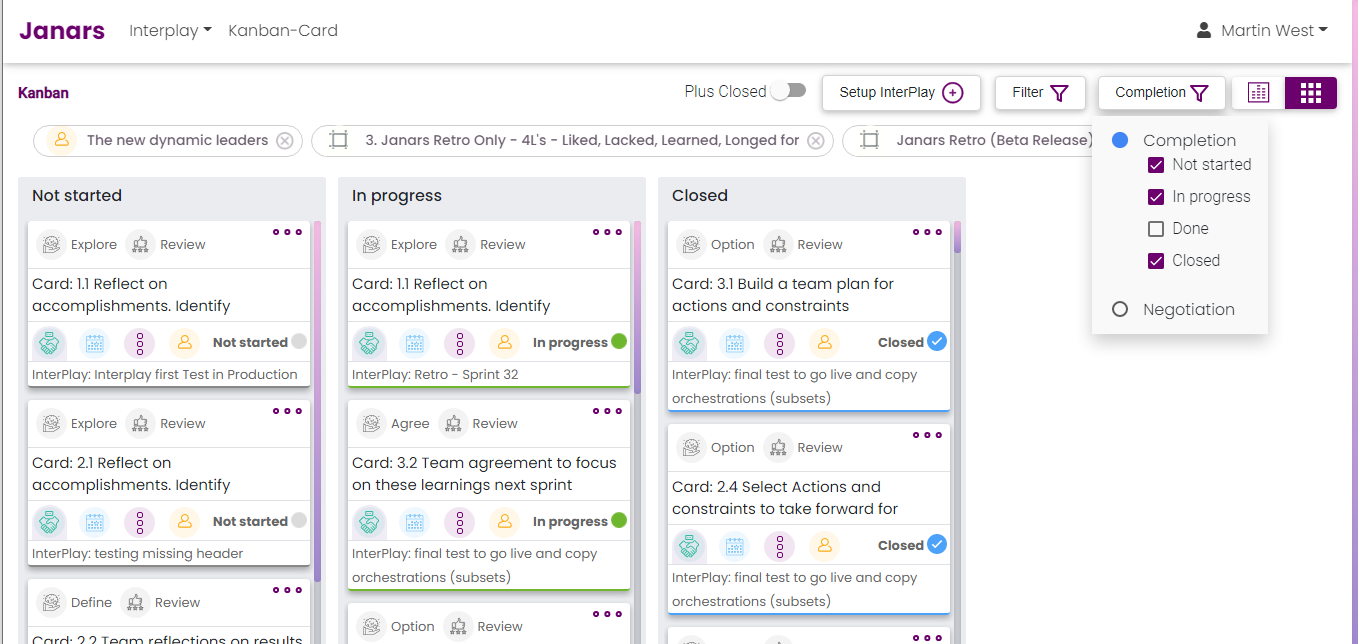
Task: Uncheck the Closed checkbox in filter
Action: click(x=1156, y=261)
